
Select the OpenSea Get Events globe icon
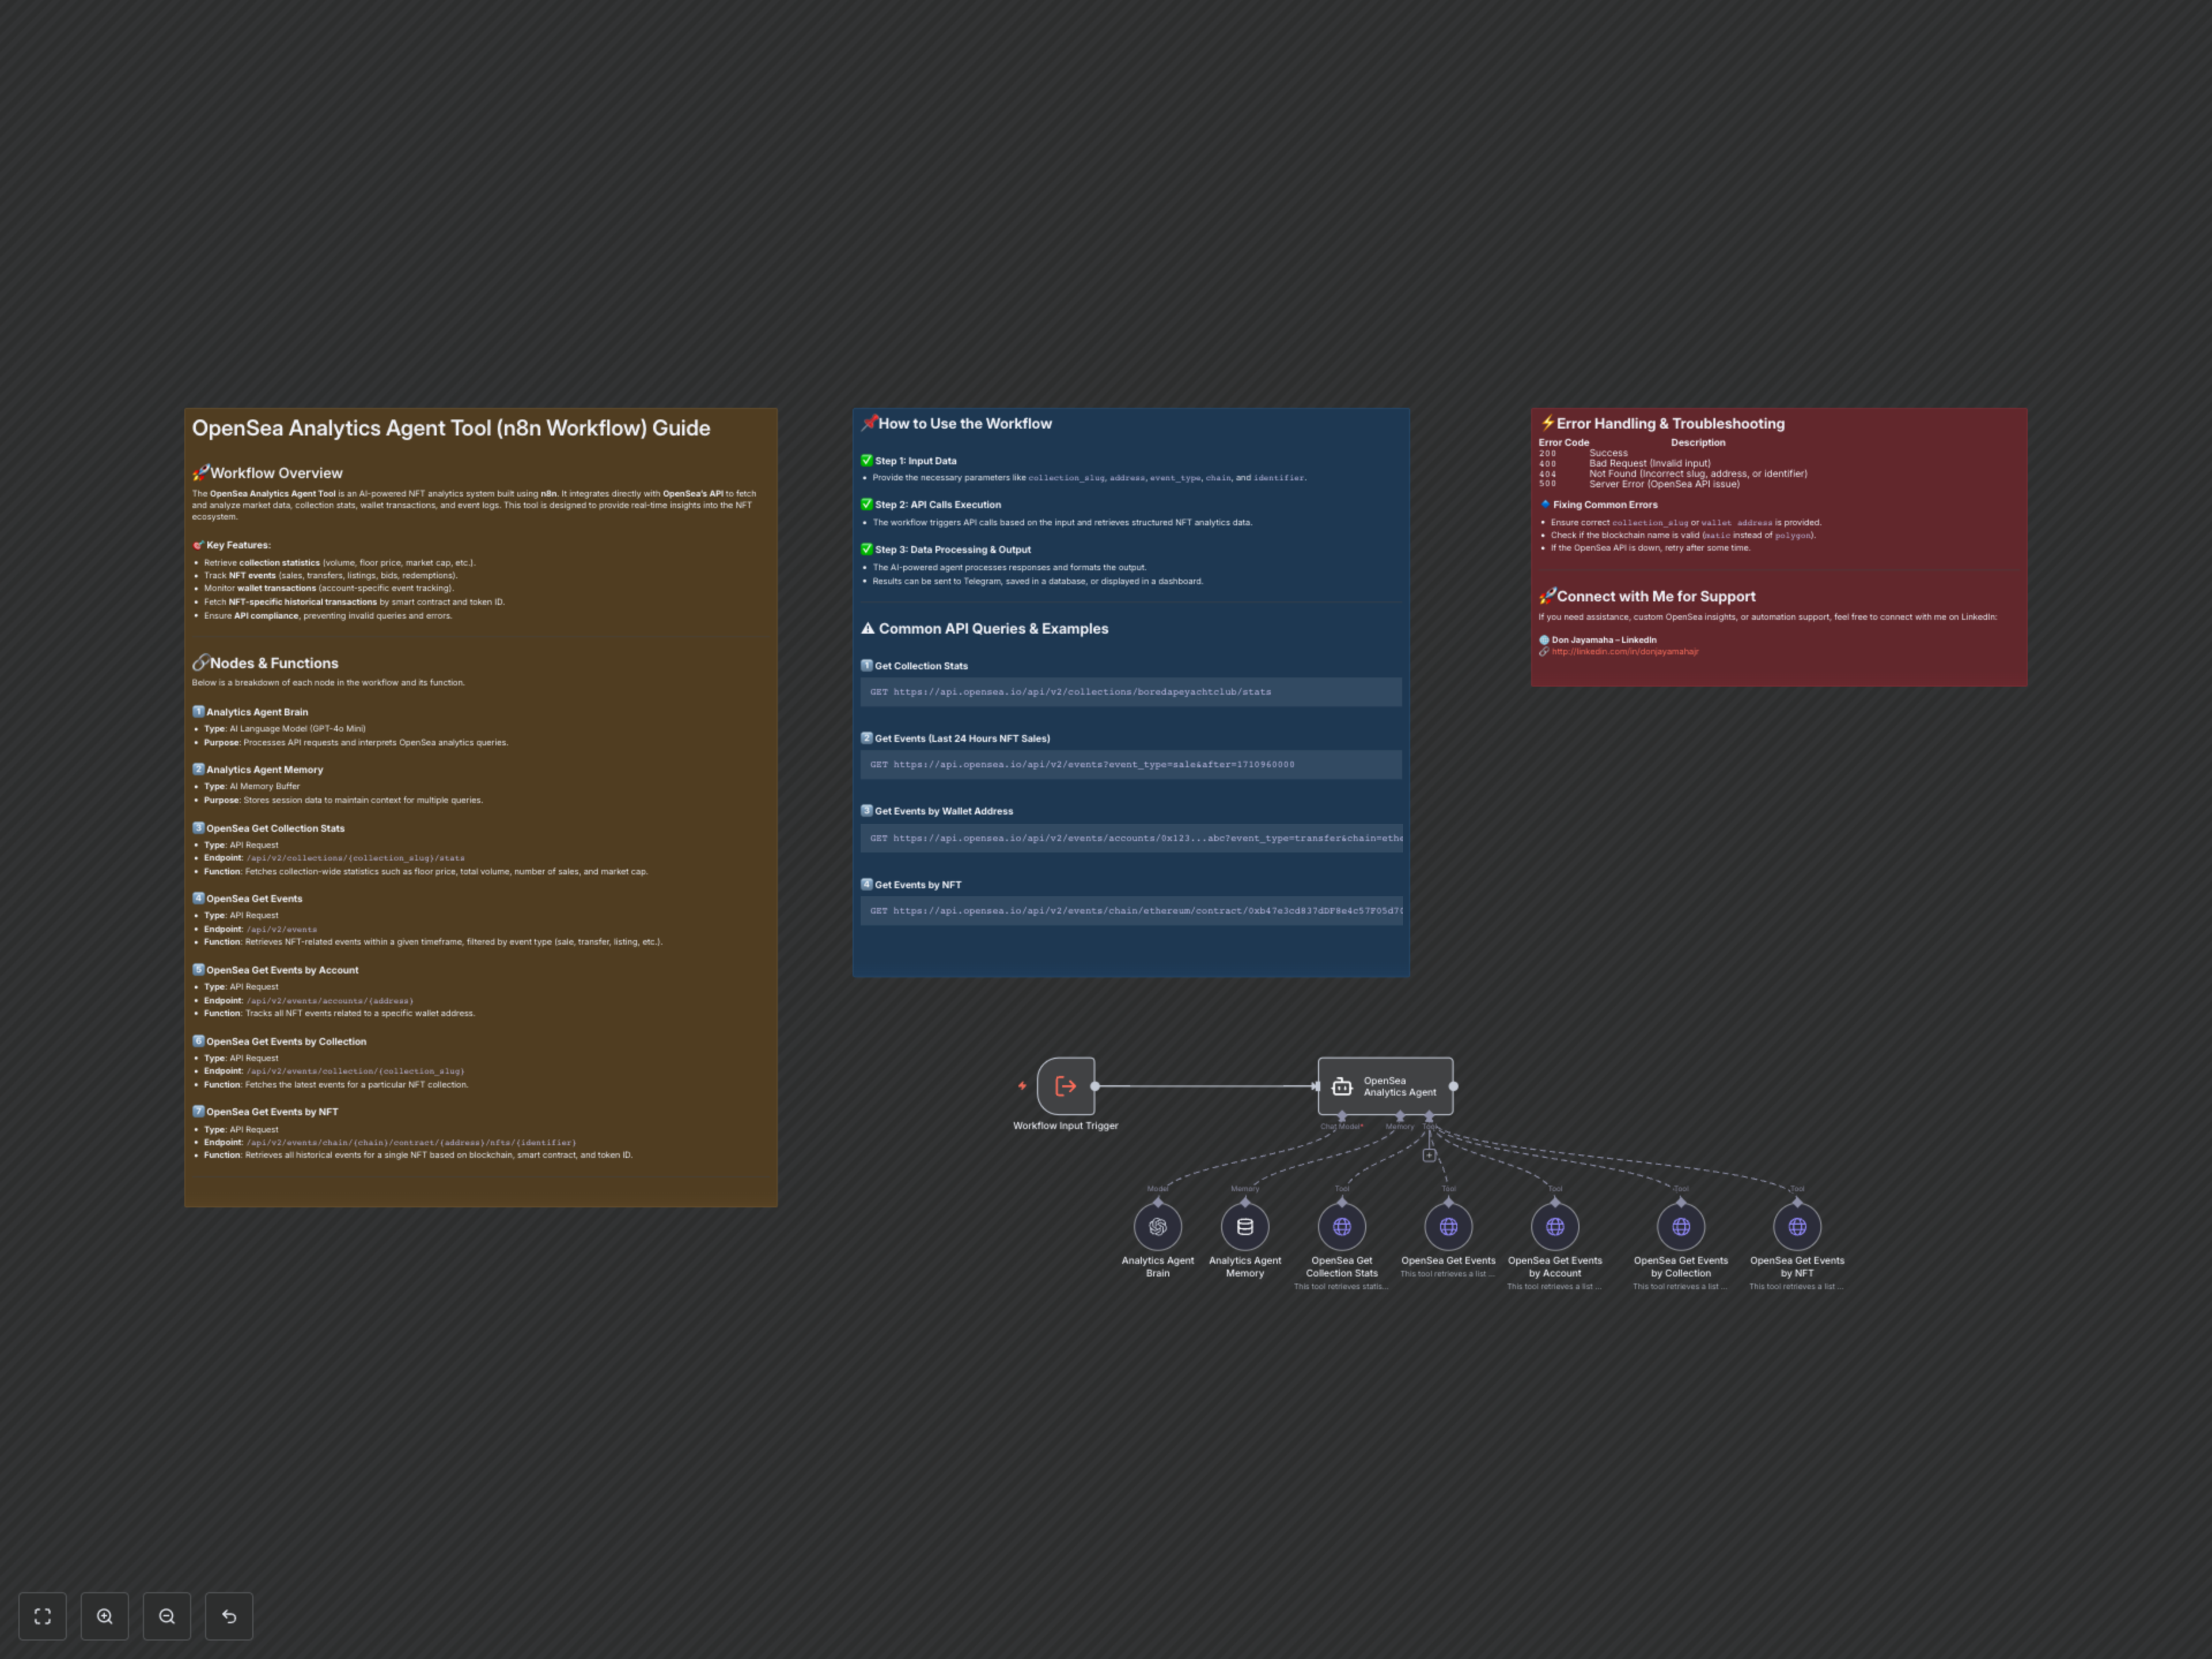pyautogui.click(x=1448, y=1226)
